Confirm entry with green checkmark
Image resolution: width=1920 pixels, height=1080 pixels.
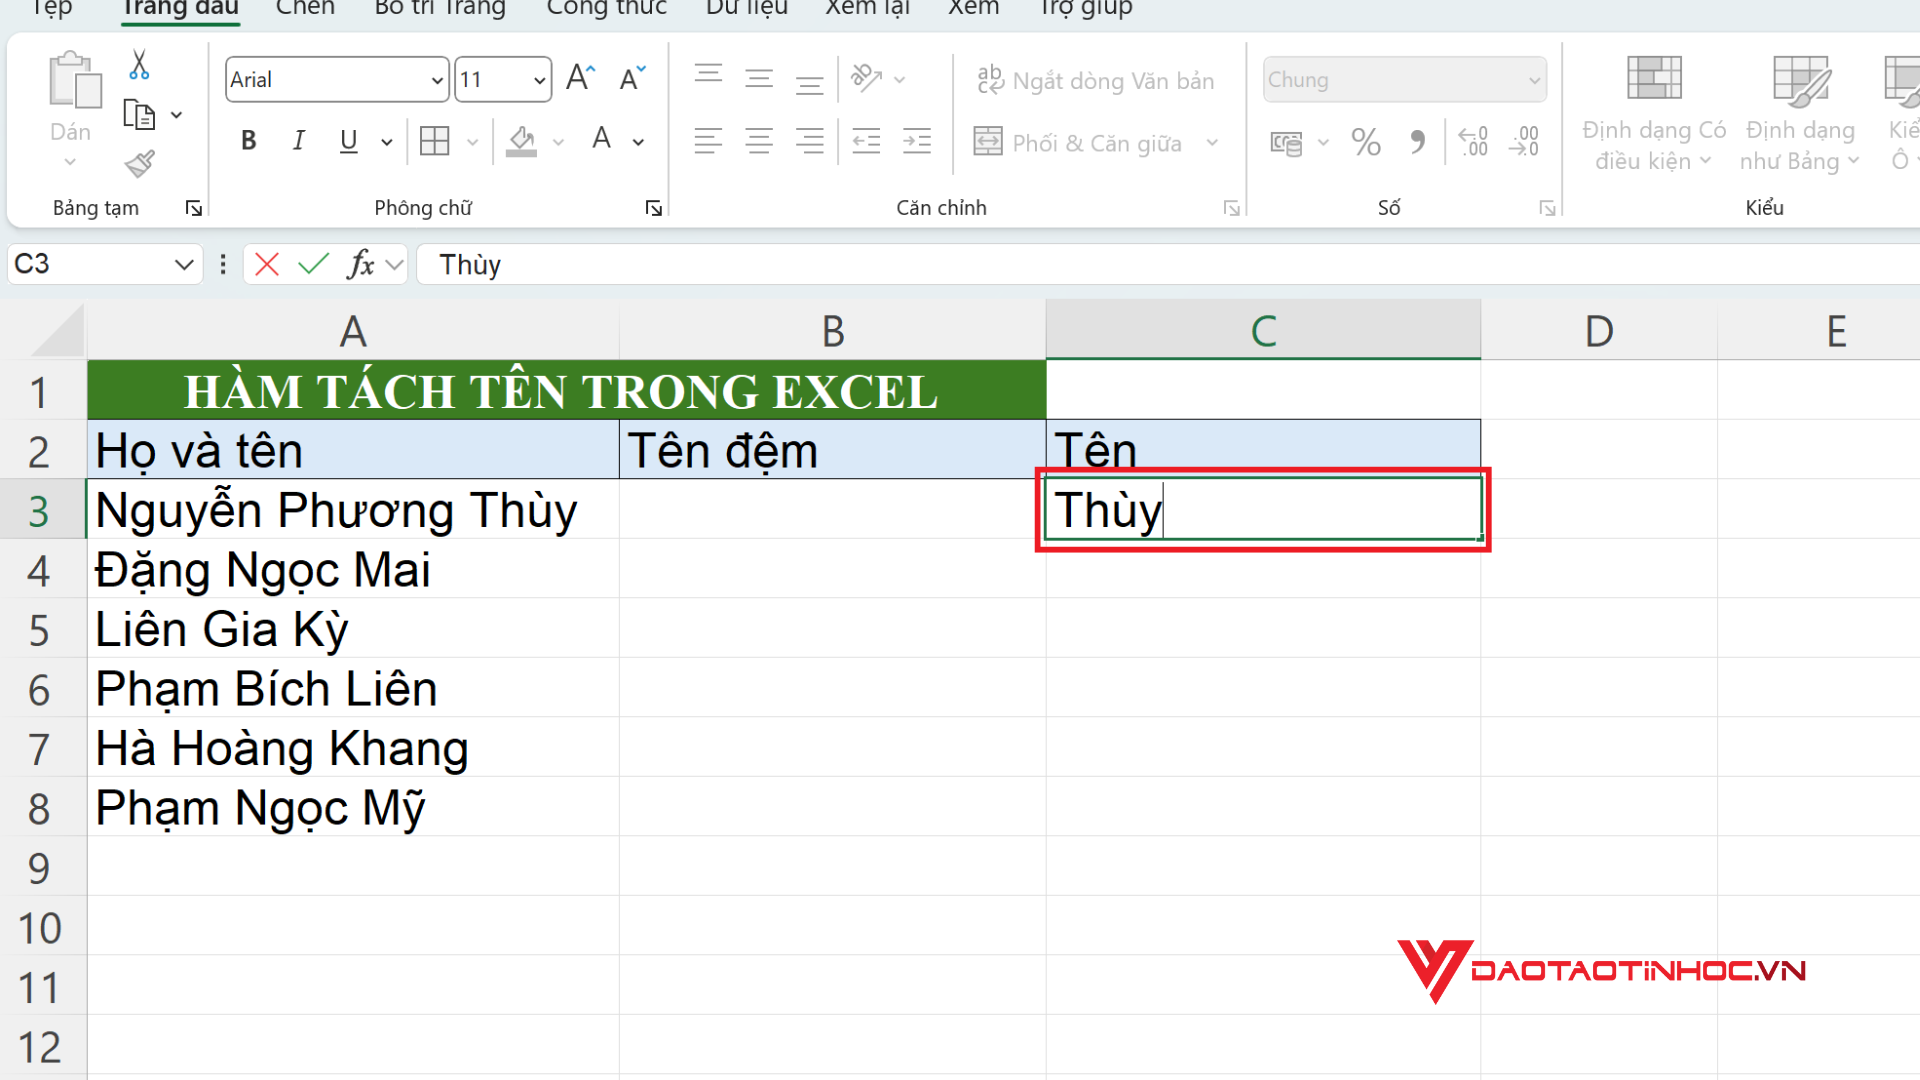click(313, 264)
